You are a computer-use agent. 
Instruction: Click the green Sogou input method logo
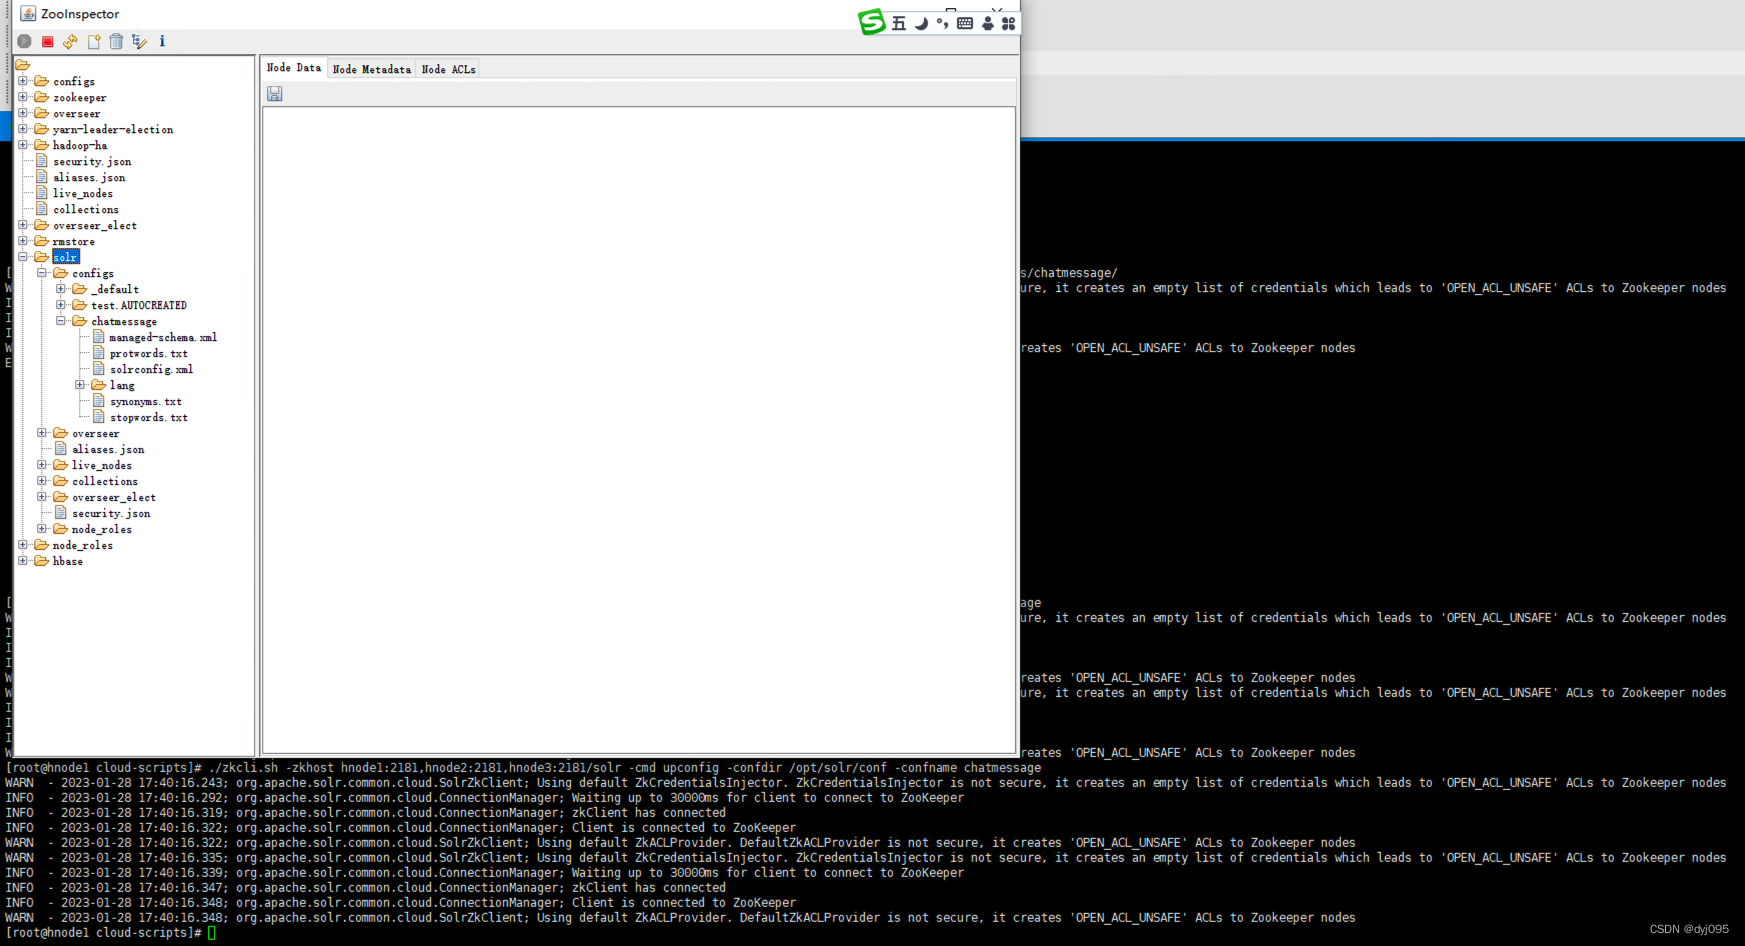pos(872,22)
